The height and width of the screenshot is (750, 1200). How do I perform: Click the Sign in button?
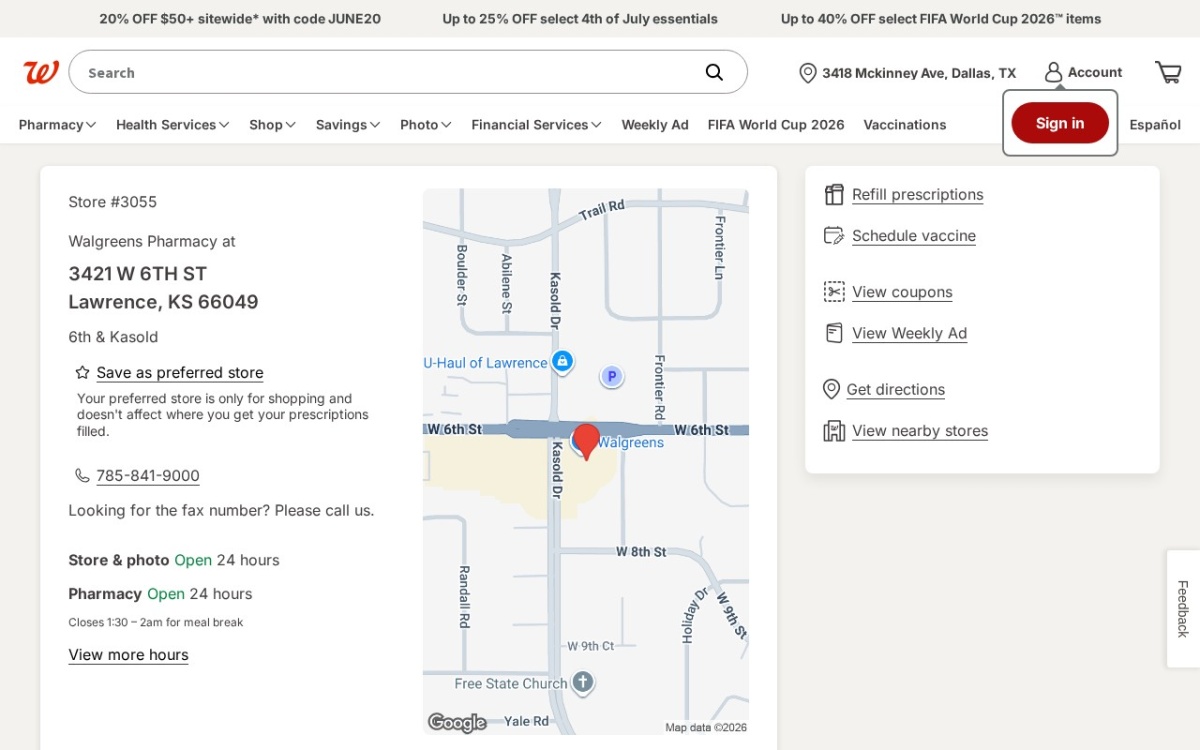point(1060,123)
